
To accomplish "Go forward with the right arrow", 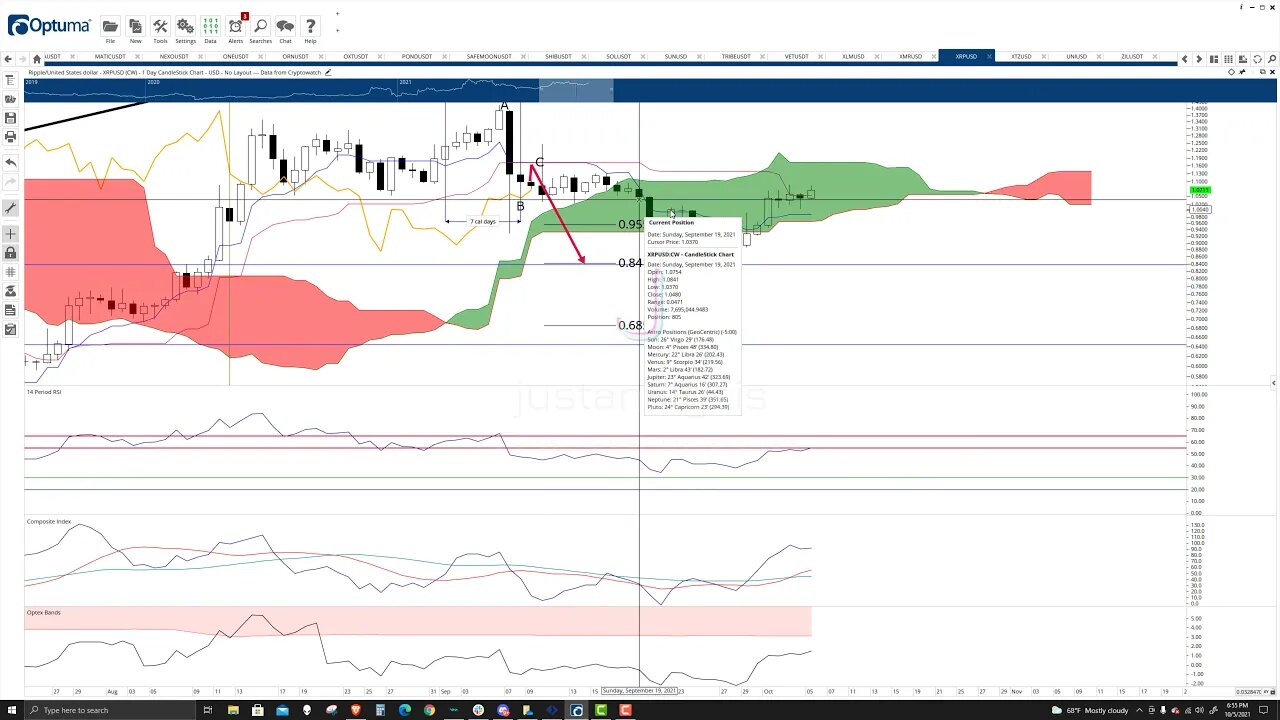I will click(x=23, y=59).
